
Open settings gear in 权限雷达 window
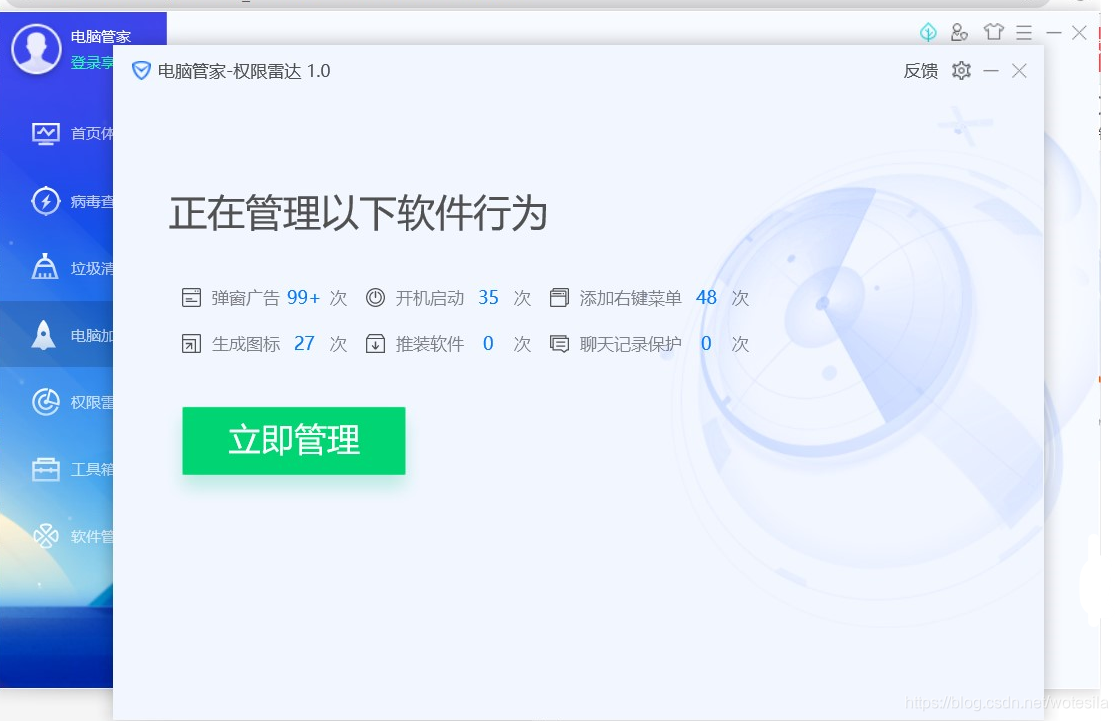coord(961,71)
